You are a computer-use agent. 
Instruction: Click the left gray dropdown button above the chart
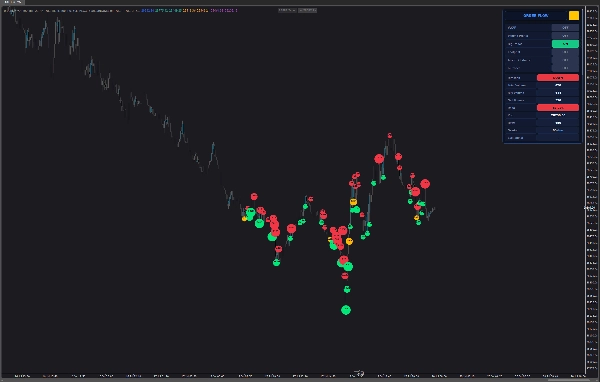click(287, 10)
